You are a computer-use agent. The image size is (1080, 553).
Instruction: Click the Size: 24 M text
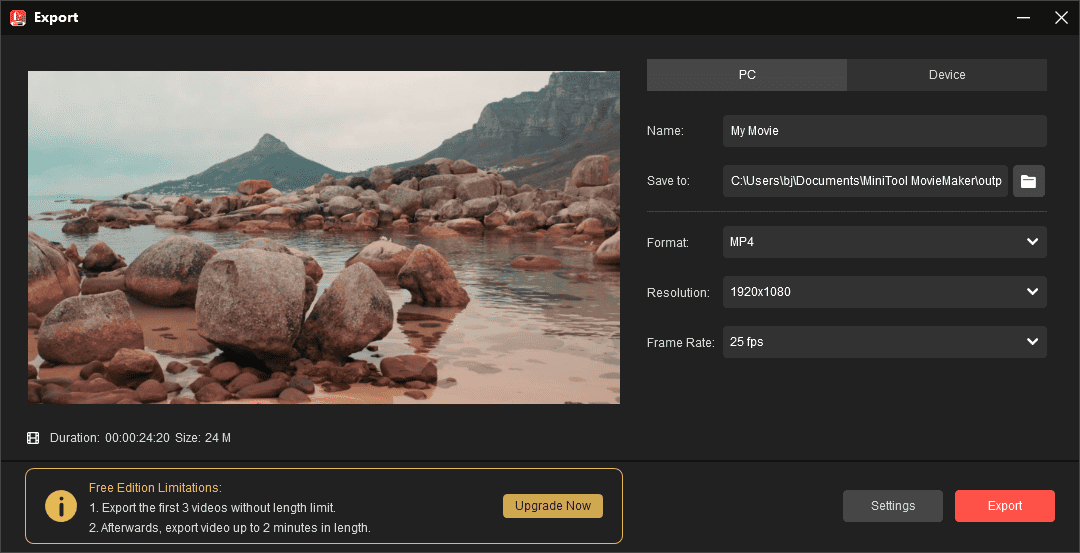(x=202, y=438)
